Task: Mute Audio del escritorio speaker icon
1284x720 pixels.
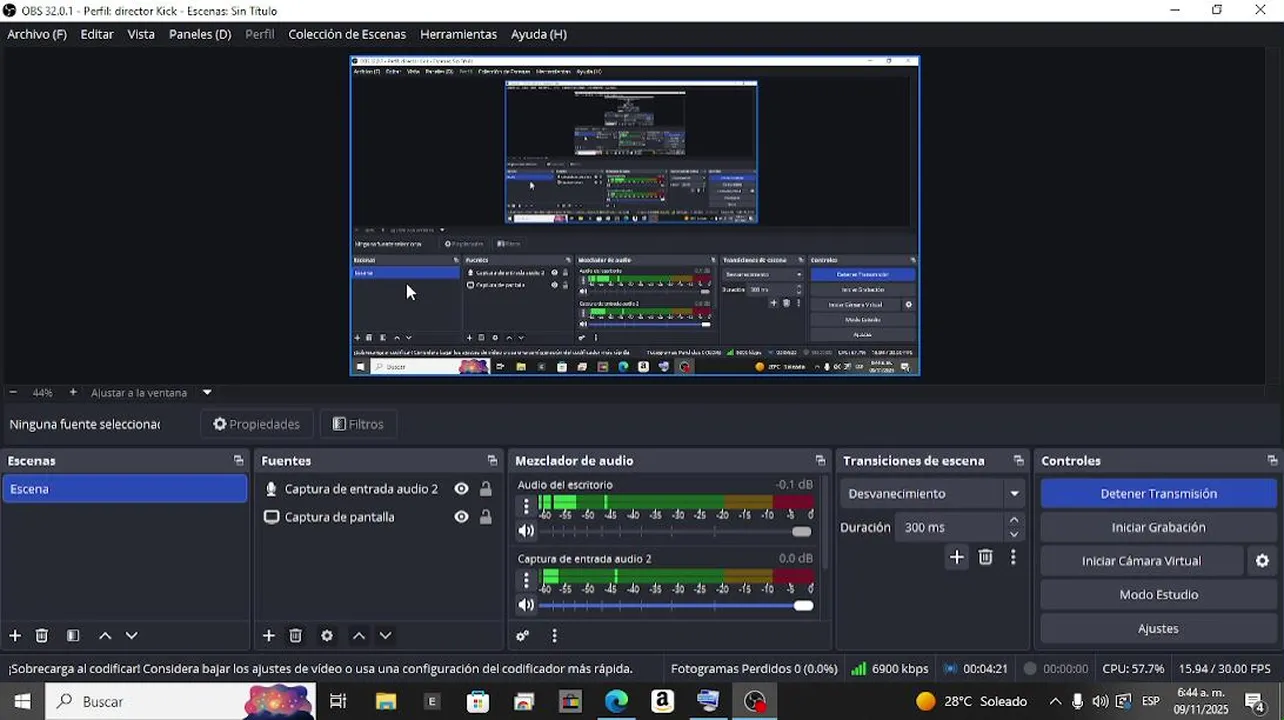Action: [x=526, y=531]
